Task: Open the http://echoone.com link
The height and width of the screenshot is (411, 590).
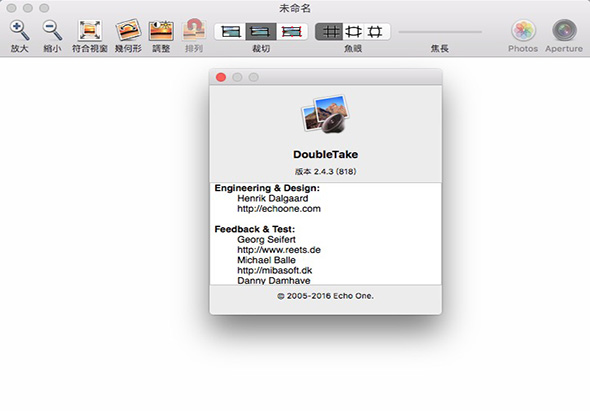Action: (279, 209)
